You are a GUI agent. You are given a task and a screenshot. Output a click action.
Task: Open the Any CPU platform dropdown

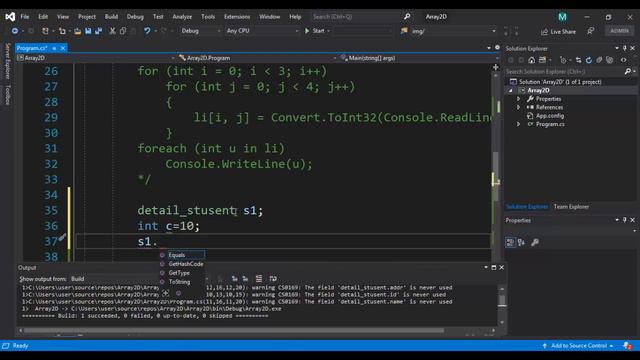262,31
